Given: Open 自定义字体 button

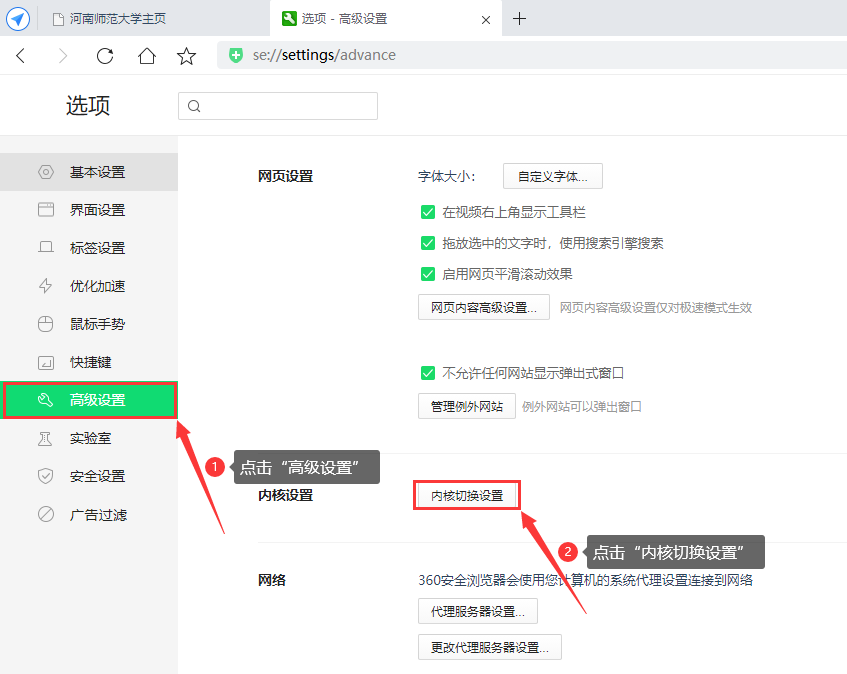Looking at the screenshot, I should click(552, 177).
